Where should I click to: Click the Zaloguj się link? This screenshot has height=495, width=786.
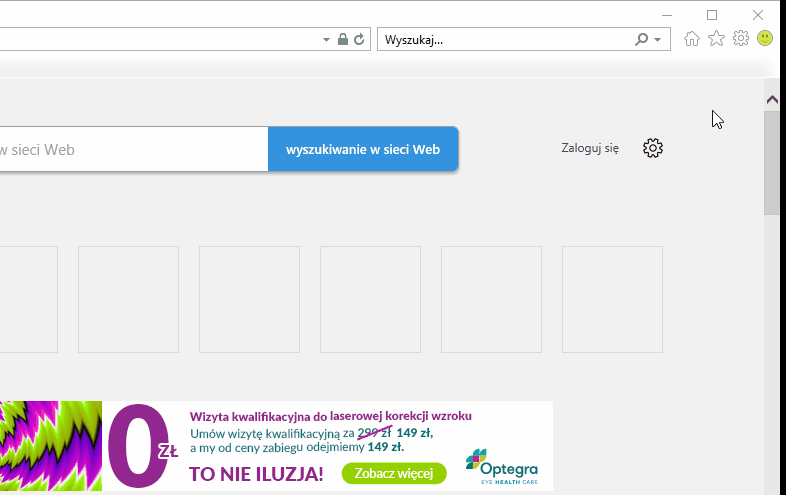pos(590,148)
